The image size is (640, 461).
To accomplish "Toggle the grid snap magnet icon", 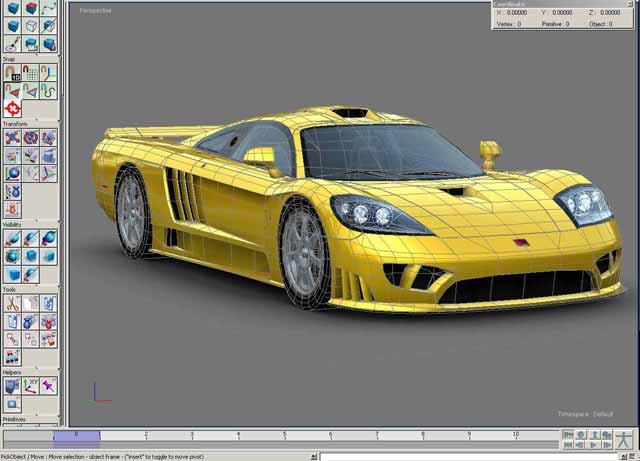I will pyautogui.click(x=30, y=73).
